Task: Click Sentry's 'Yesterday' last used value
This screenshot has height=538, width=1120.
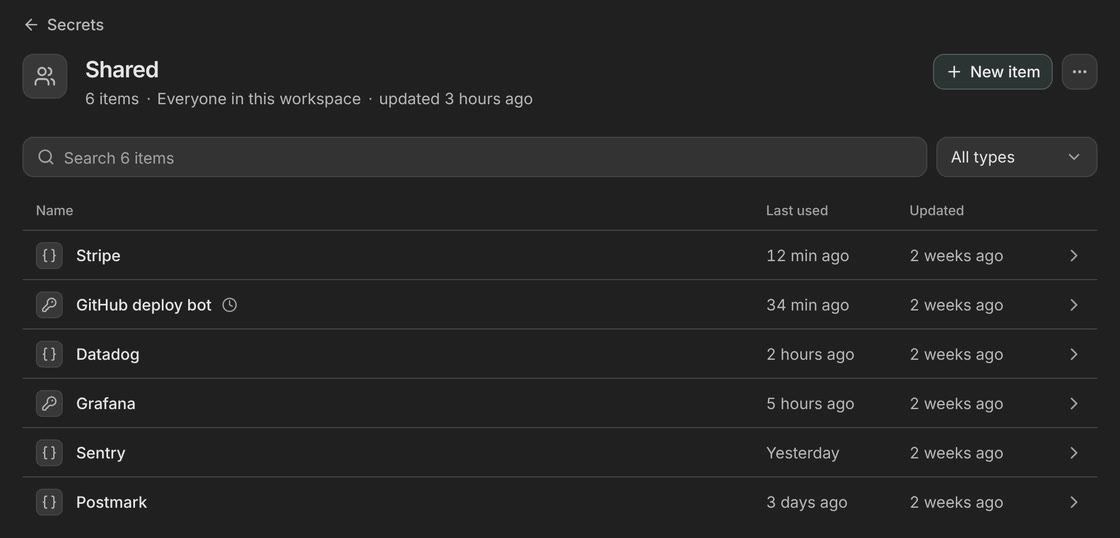Action: [802, 453]
